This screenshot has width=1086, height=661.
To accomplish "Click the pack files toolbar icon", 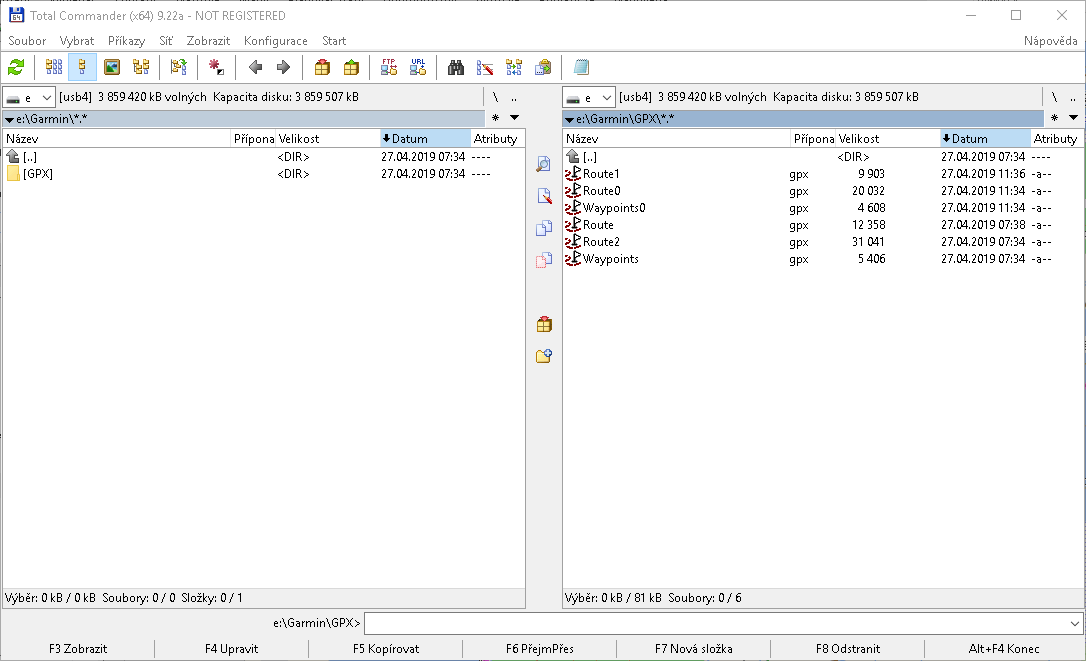I will click(322, 67).
